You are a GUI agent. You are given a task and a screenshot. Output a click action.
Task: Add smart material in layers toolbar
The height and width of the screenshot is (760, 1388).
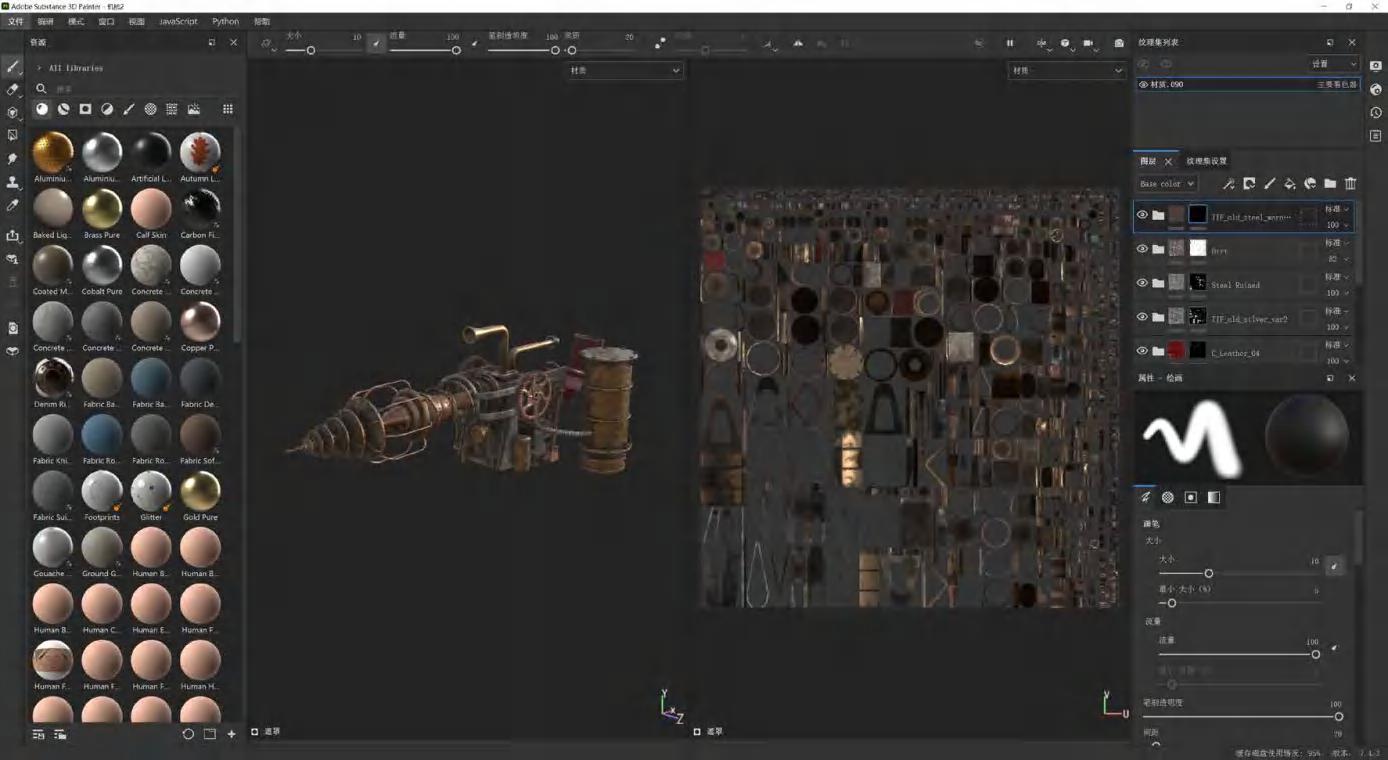tap(1310, 184)
